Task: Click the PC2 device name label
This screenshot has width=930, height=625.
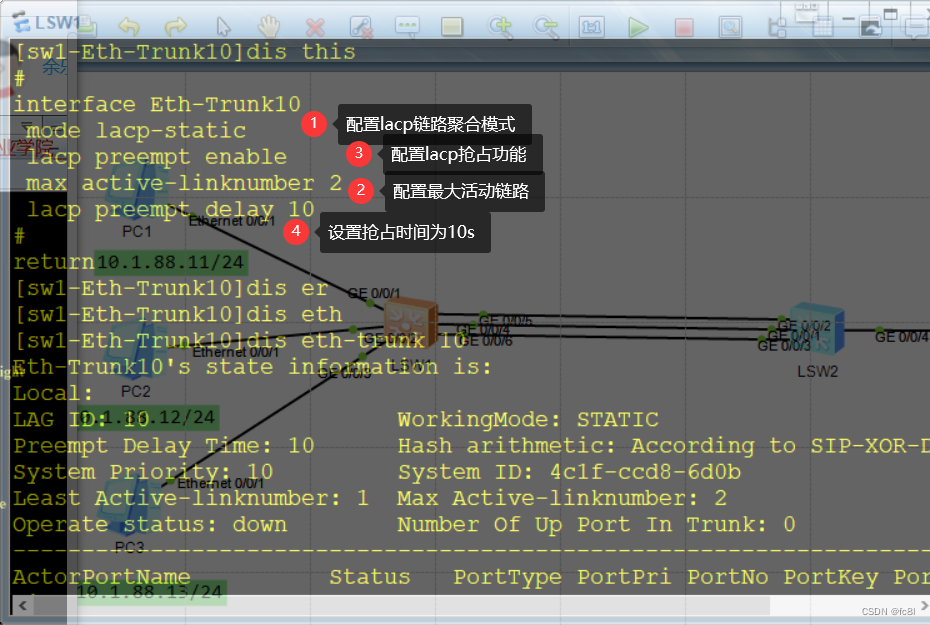Action: click(x=136, y=391)
